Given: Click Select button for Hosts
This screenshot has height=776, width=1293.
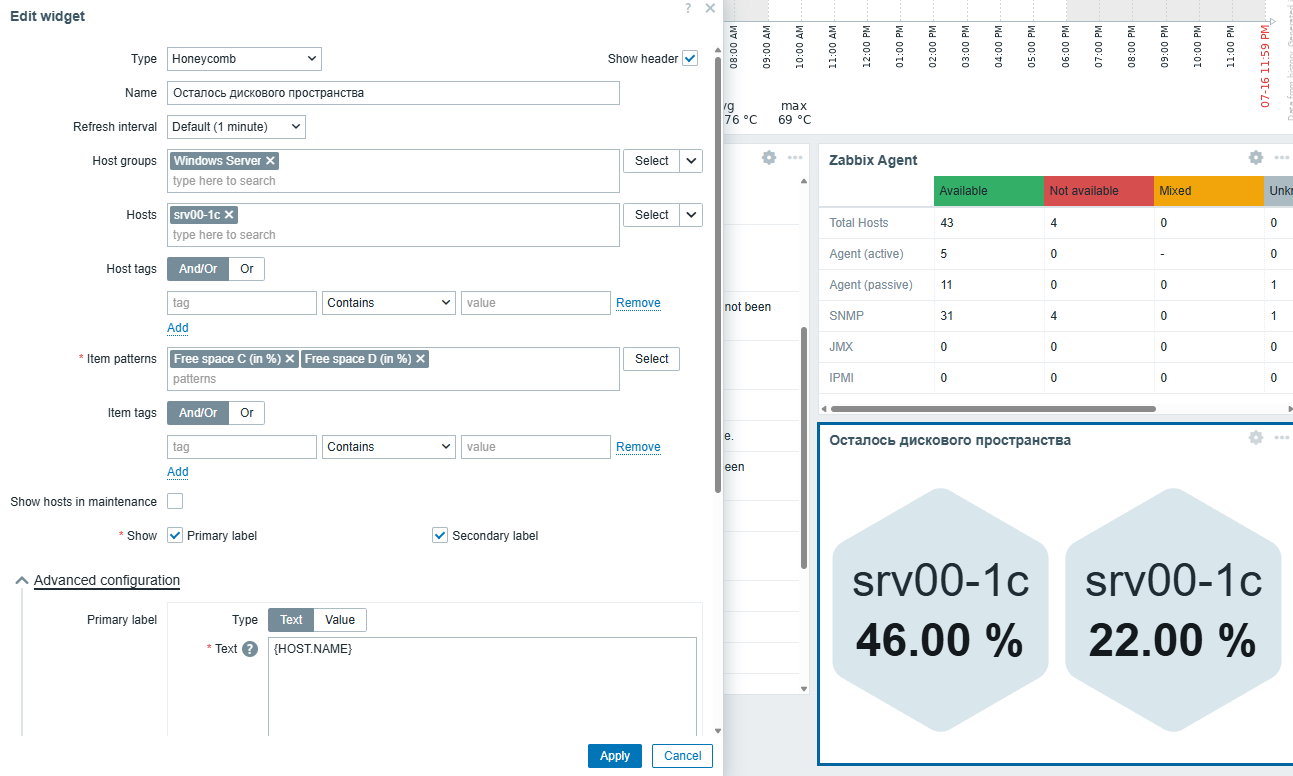Looking at the screenshot, I should click(x=652, y=215).
